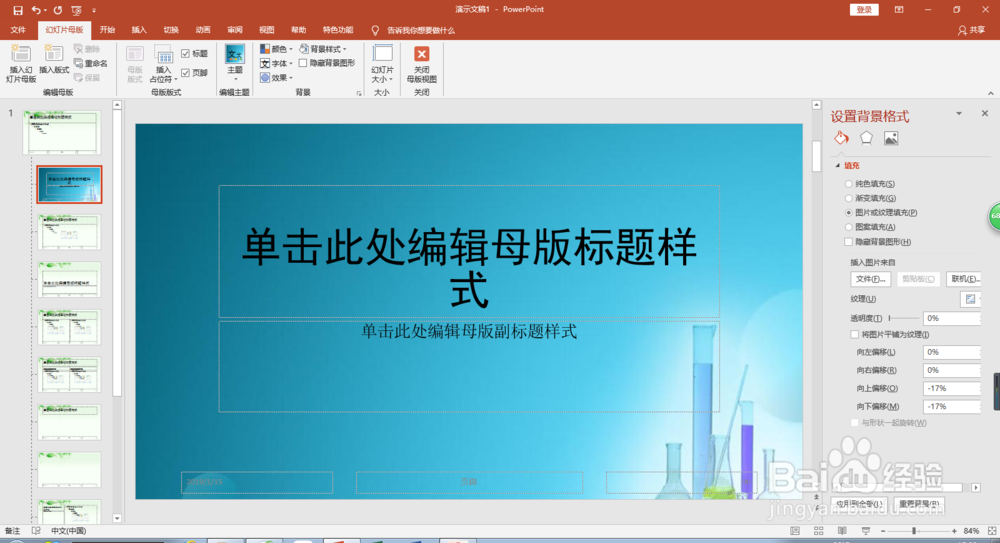Click the Tell Me lightbulb search box
The width and height of the screenshot is (1000, 543).
click(415, 30)
